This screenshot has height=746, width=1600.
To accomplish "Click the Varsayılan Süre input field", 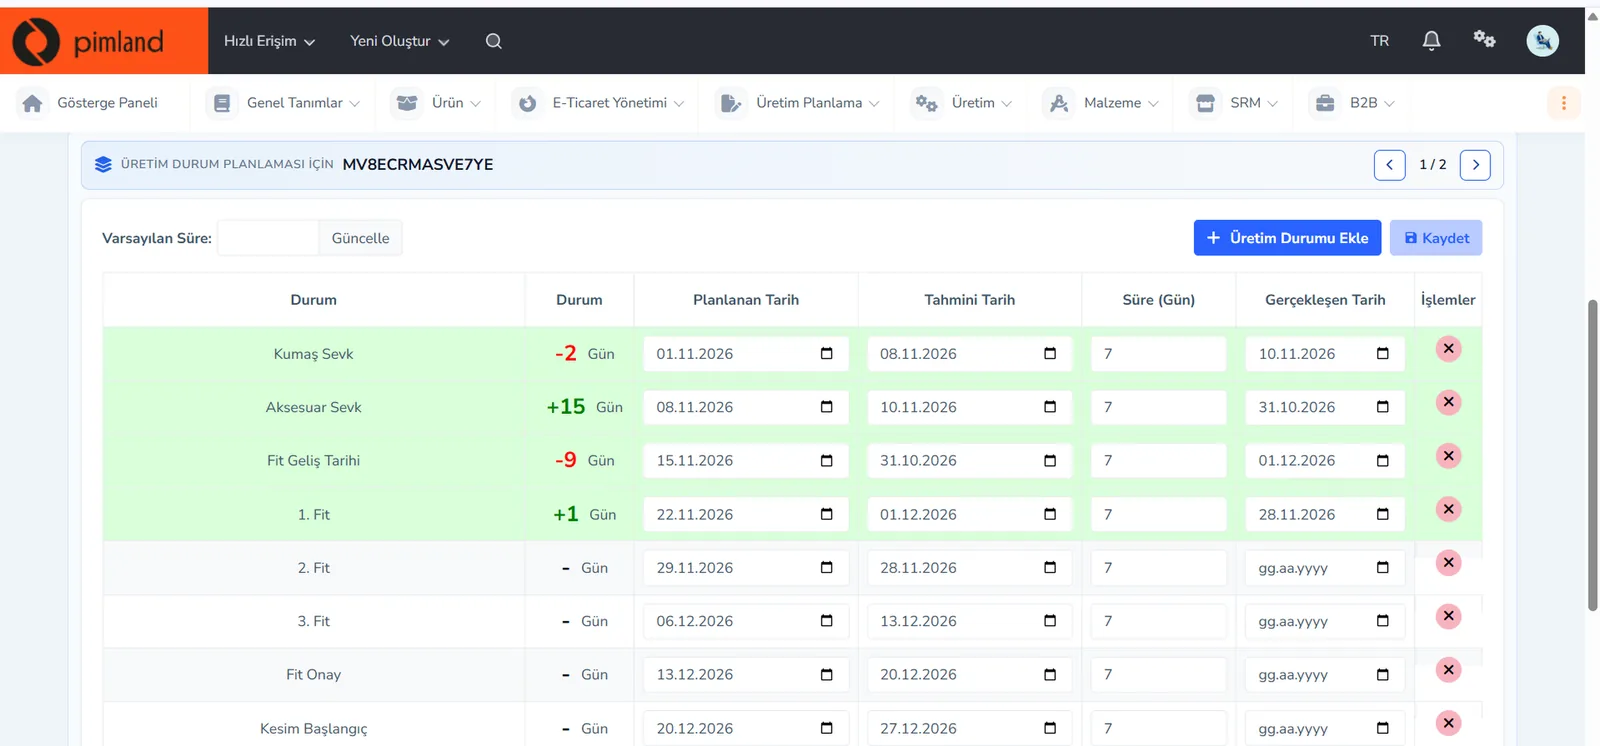I will 268,238.
